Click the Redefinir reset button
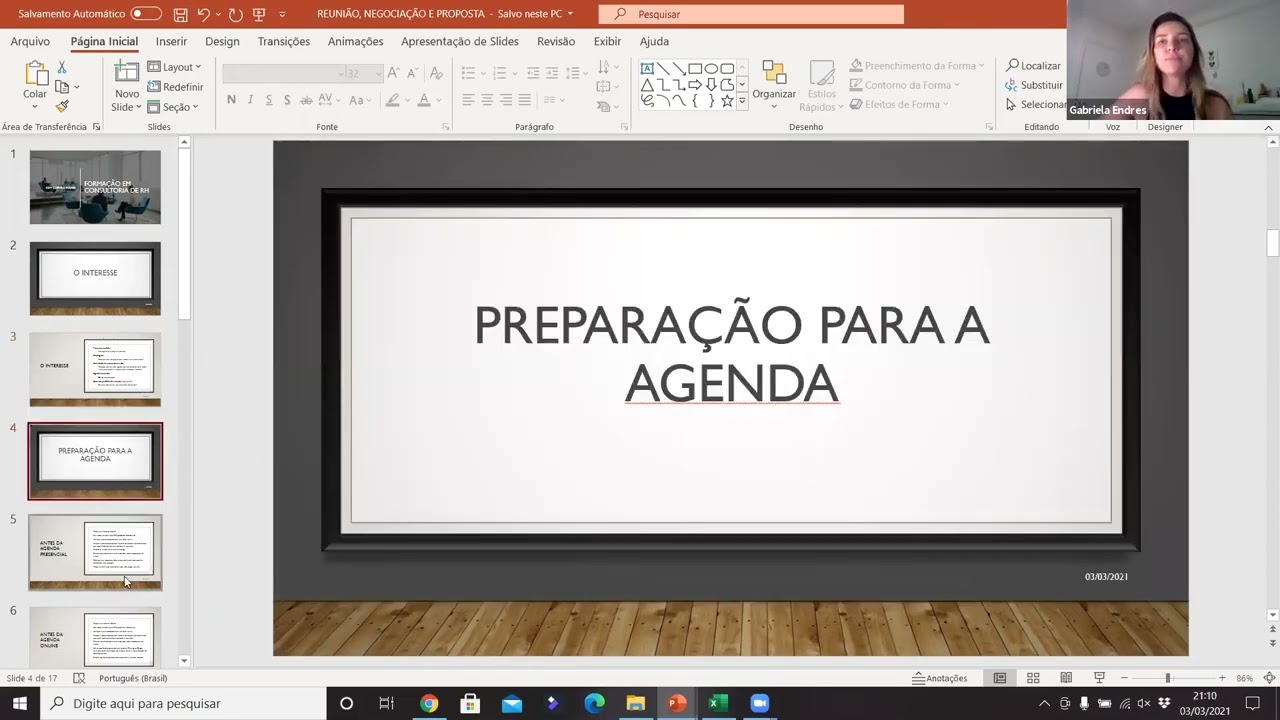Screen dimensions: 1280x720 coord(175,87)
